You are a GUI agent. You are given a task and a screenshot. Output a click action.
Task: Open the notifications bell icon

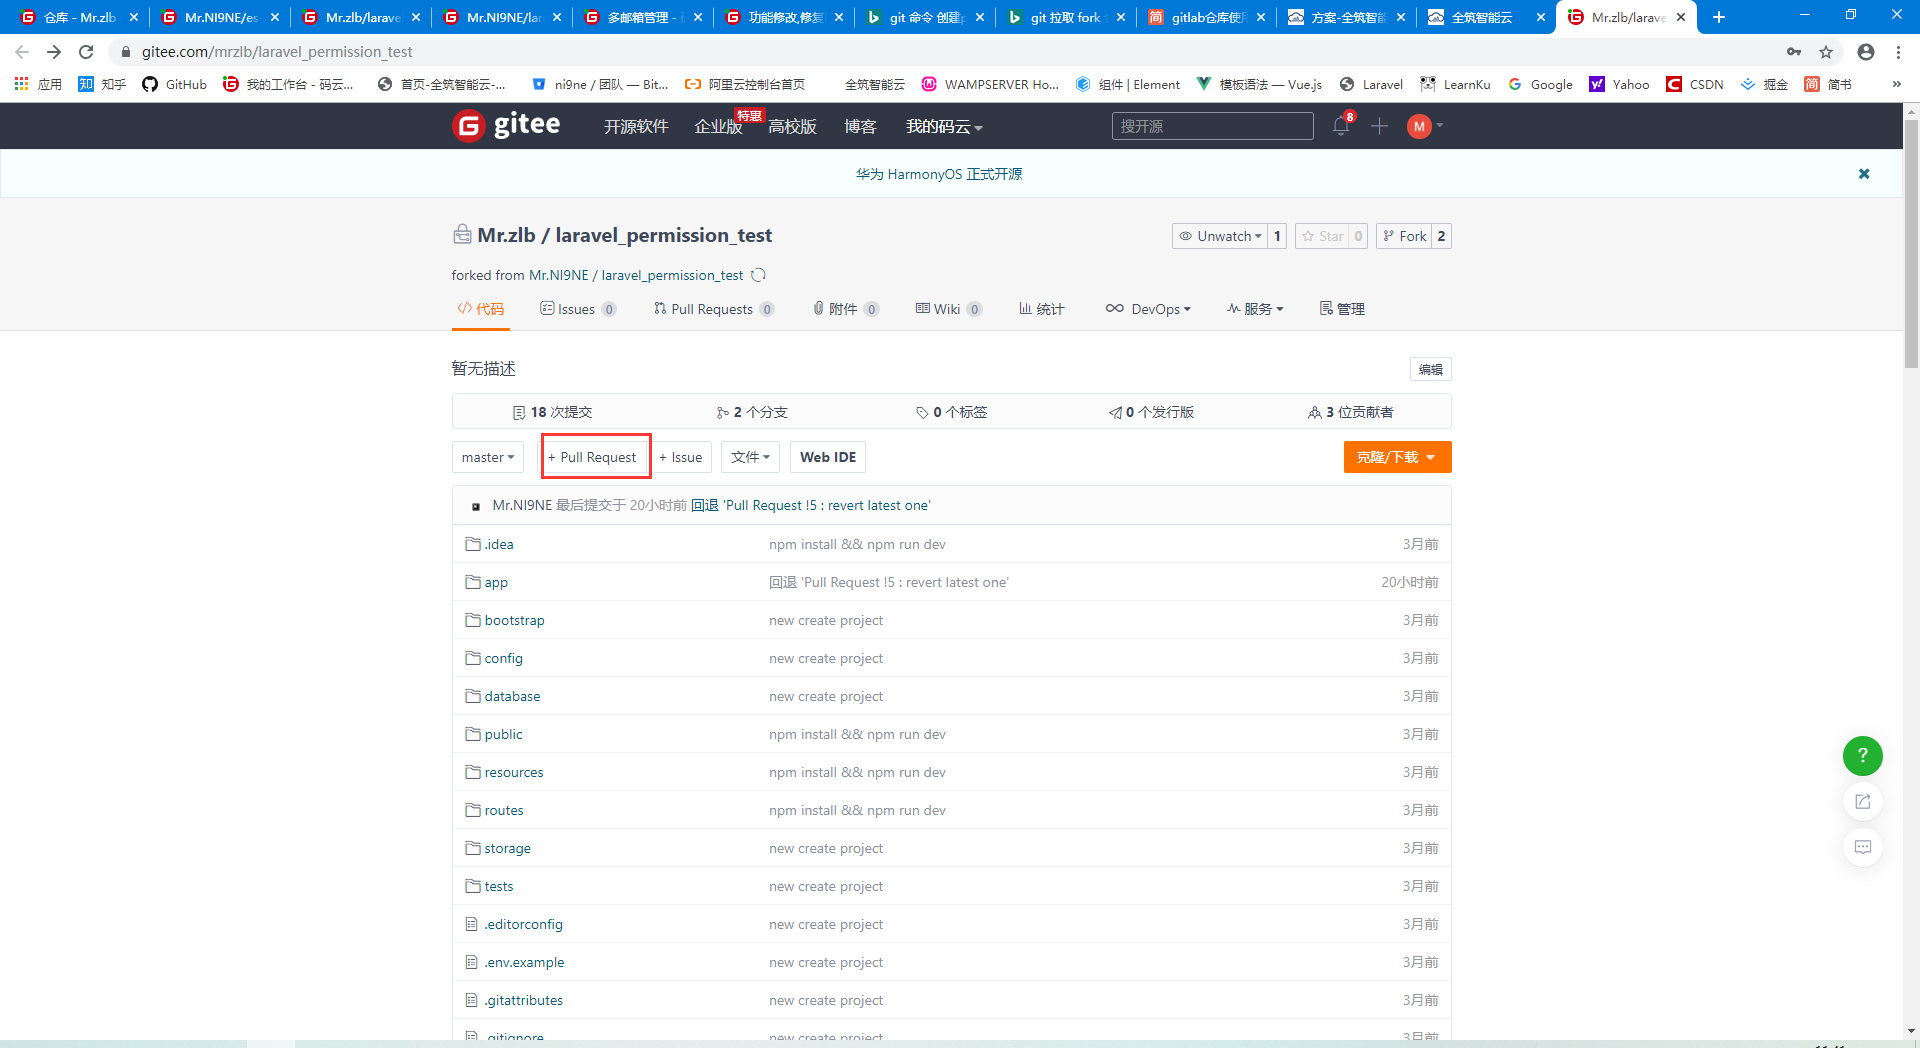1340,126
